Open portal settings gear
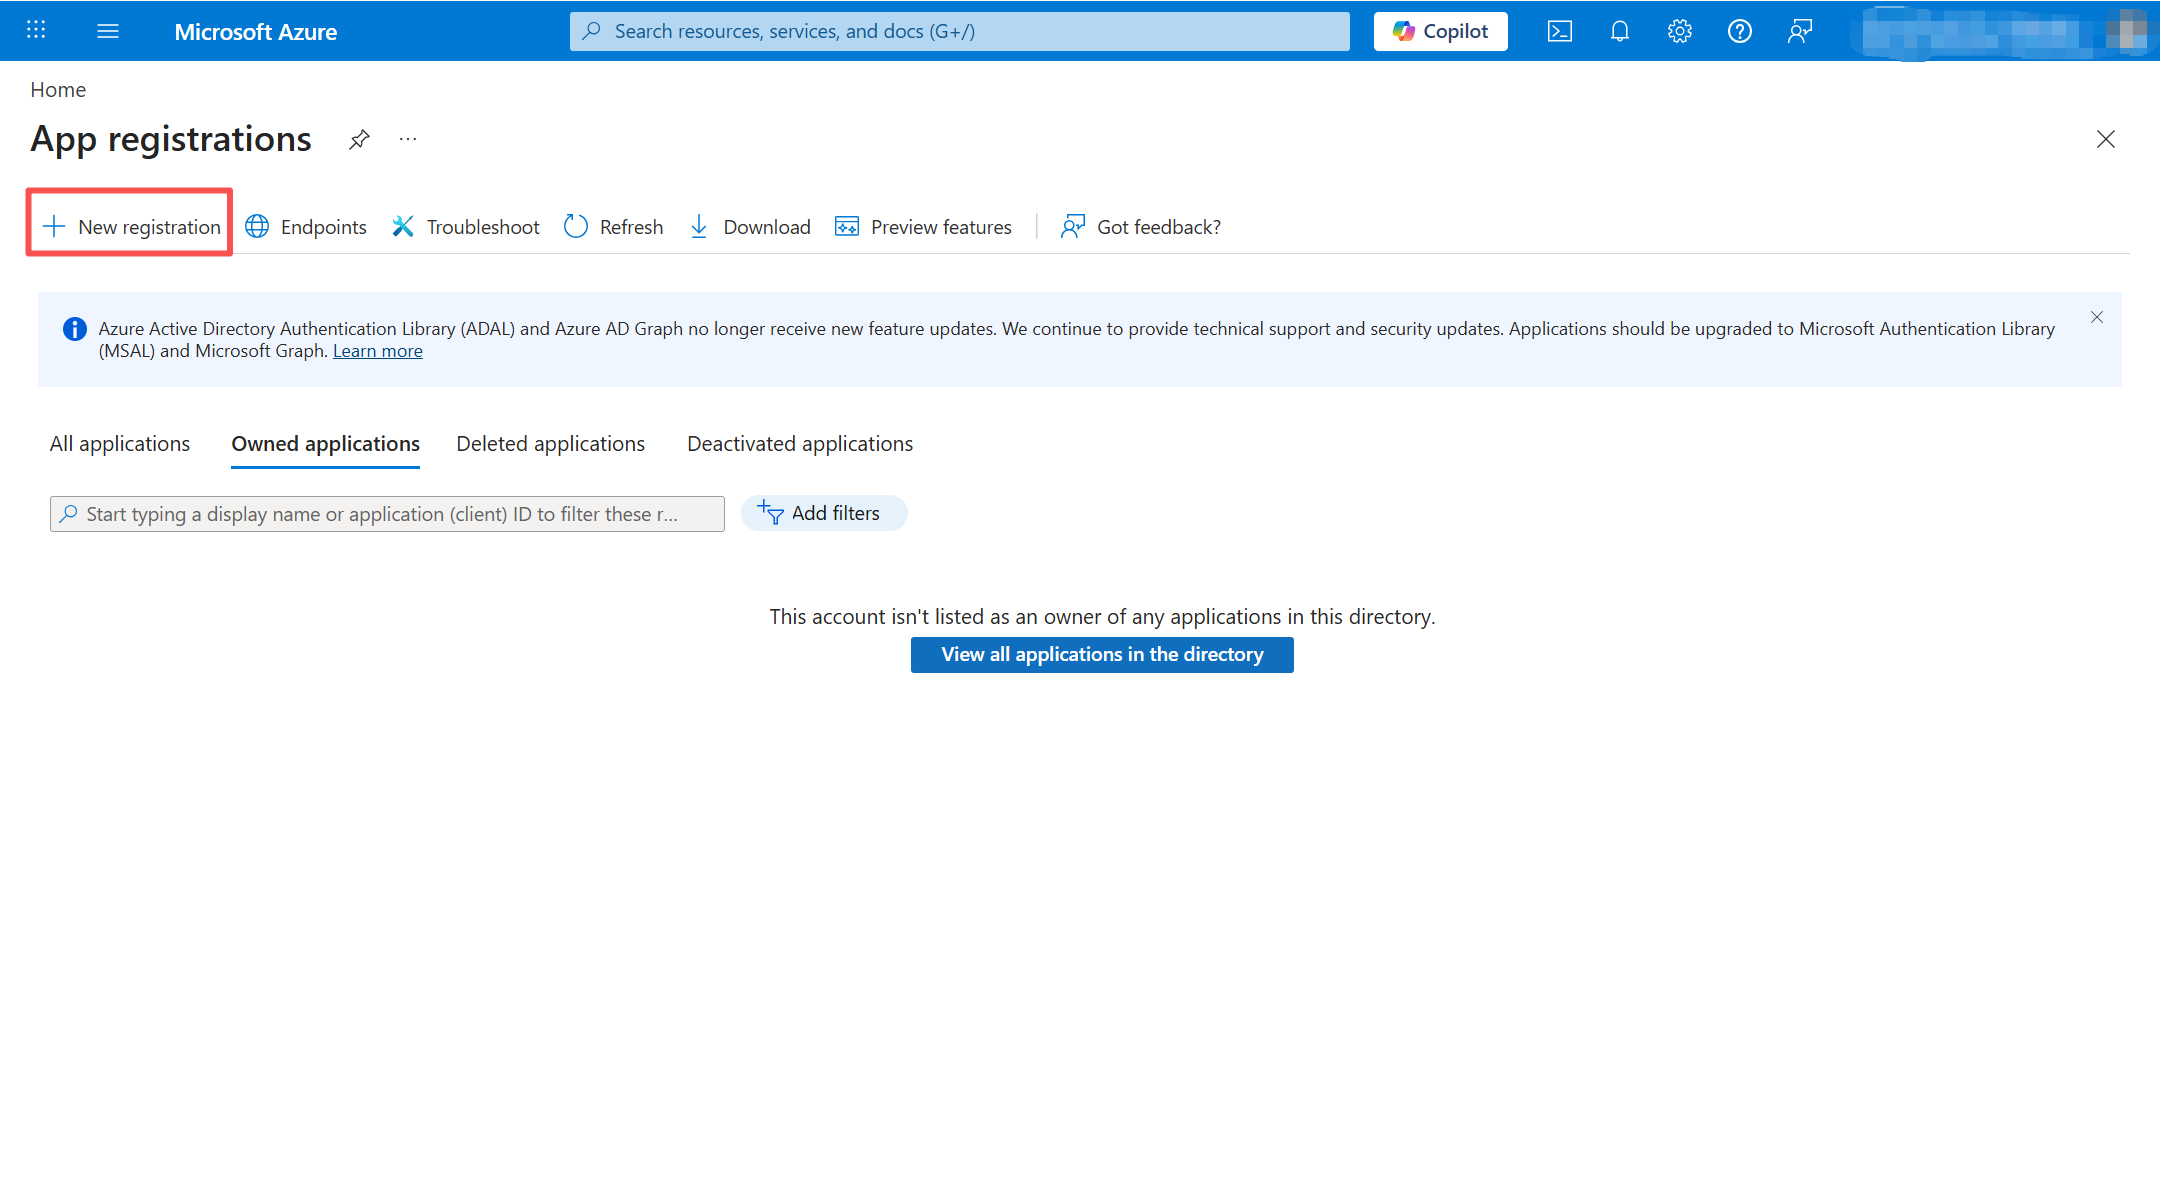Image resolution: width=2160 pixels, height=1187 pixels. coord(1679,31)
